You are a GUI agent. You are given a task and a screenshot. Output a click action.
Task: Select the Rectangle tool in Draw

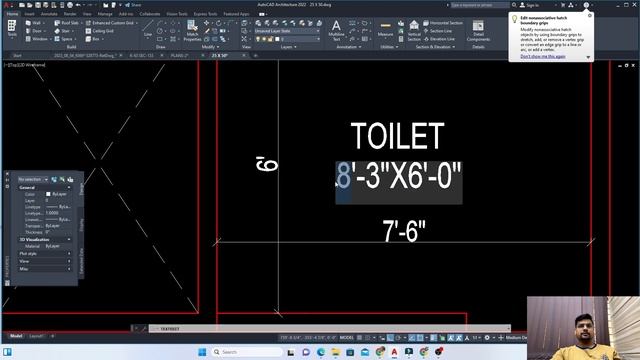(160, 39)
